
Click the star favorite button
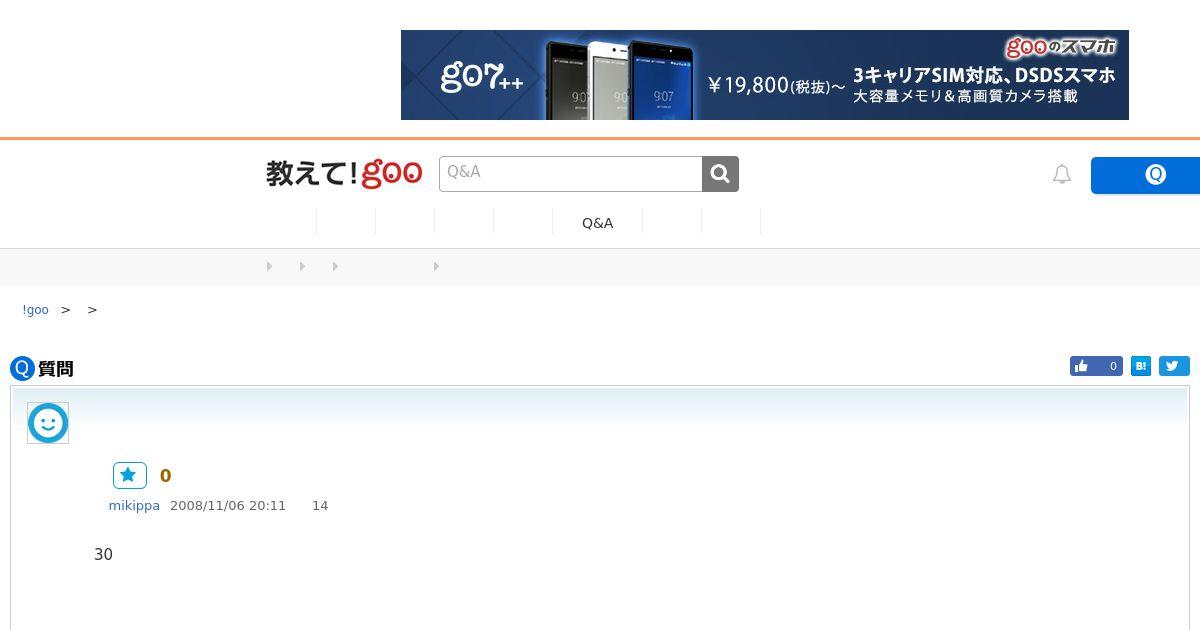[130, 475]
